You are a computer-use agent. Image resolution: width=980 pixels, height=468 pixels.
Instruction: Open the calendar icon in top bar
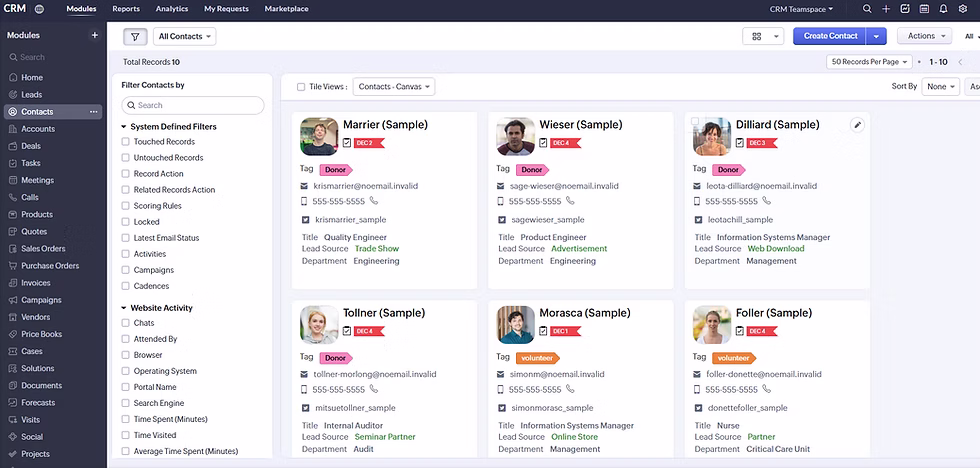point(924,9)
